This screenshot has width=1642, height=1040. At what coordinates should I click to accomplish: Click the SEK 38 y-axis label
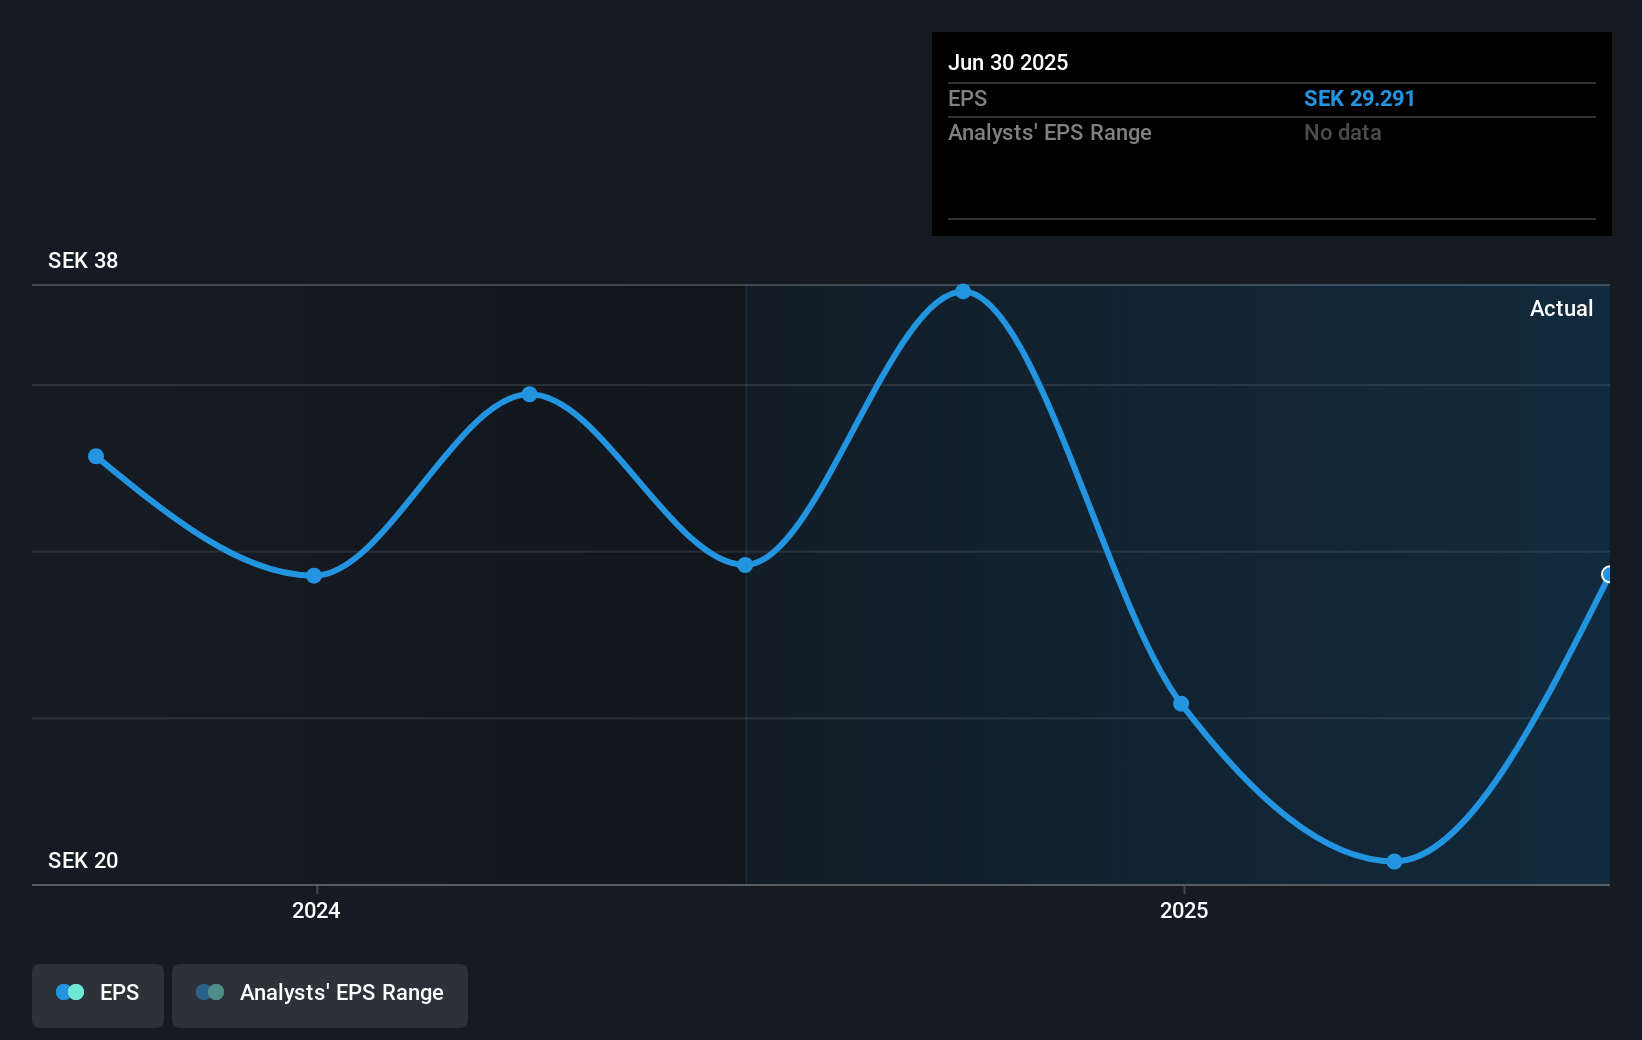pyautogui.click(x=83, y=260)
